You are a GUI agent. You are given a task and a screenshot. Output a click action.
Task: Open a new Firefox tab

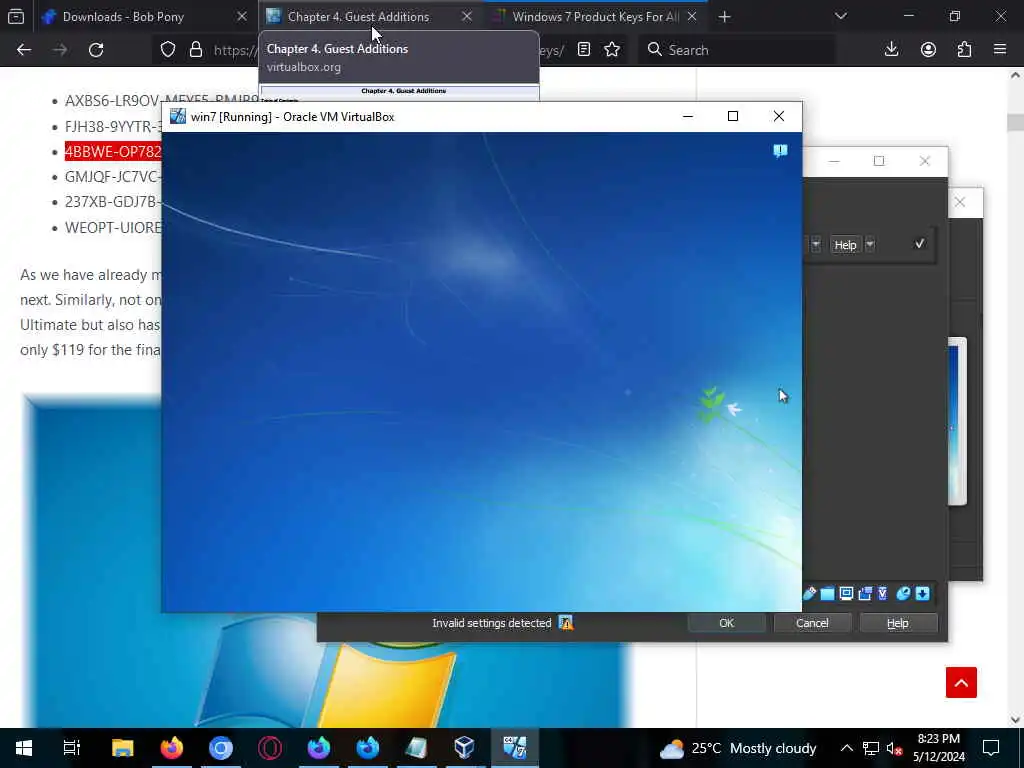tap(724, 17)
